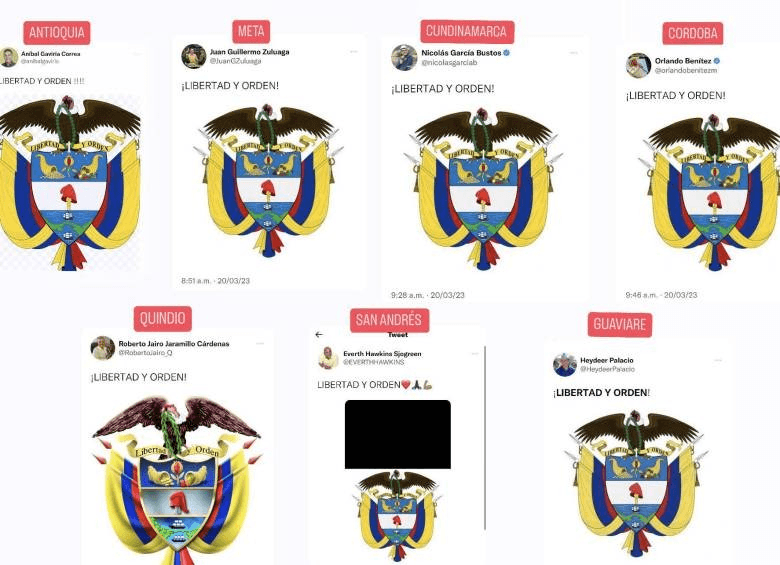Open the more options dots on Nicolás García Bustos's tweet
Image resolution: width=780 pixels, height=565 pixels.
(x=574, y=52)
